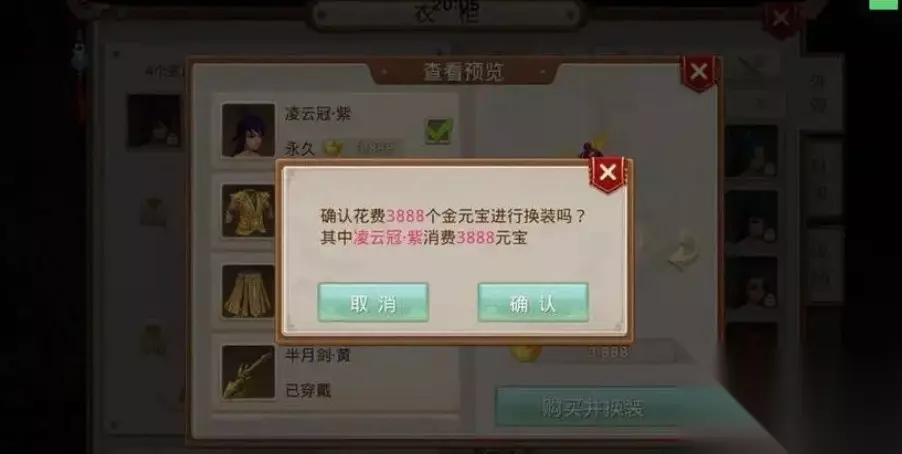Select the 凌云冠·紫 hair item thumbnail
Screen dimensions: 902x454
point(248,130)
